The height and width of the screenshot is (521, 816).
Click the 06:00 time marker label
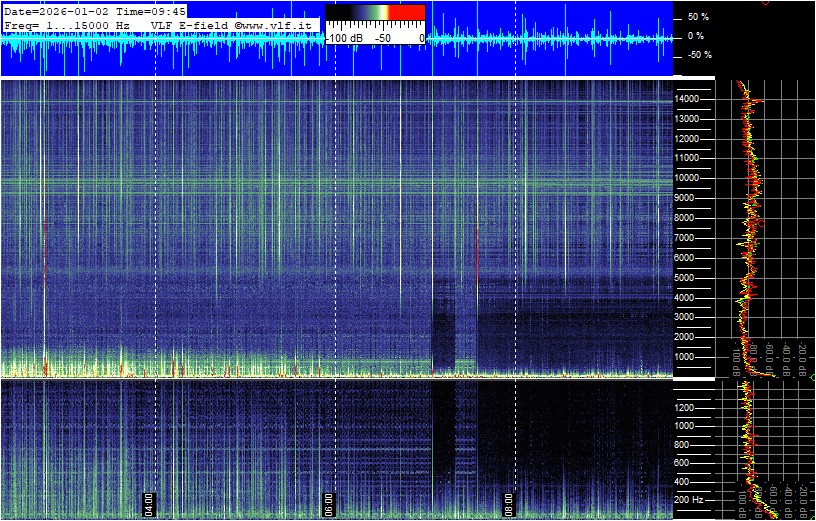[328, 502]
